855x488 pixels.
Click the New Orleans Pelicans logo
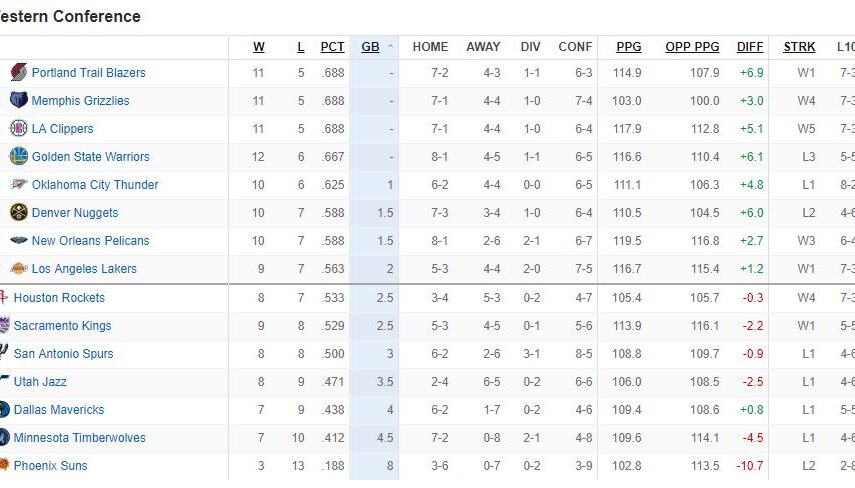(x=19, y=241)
